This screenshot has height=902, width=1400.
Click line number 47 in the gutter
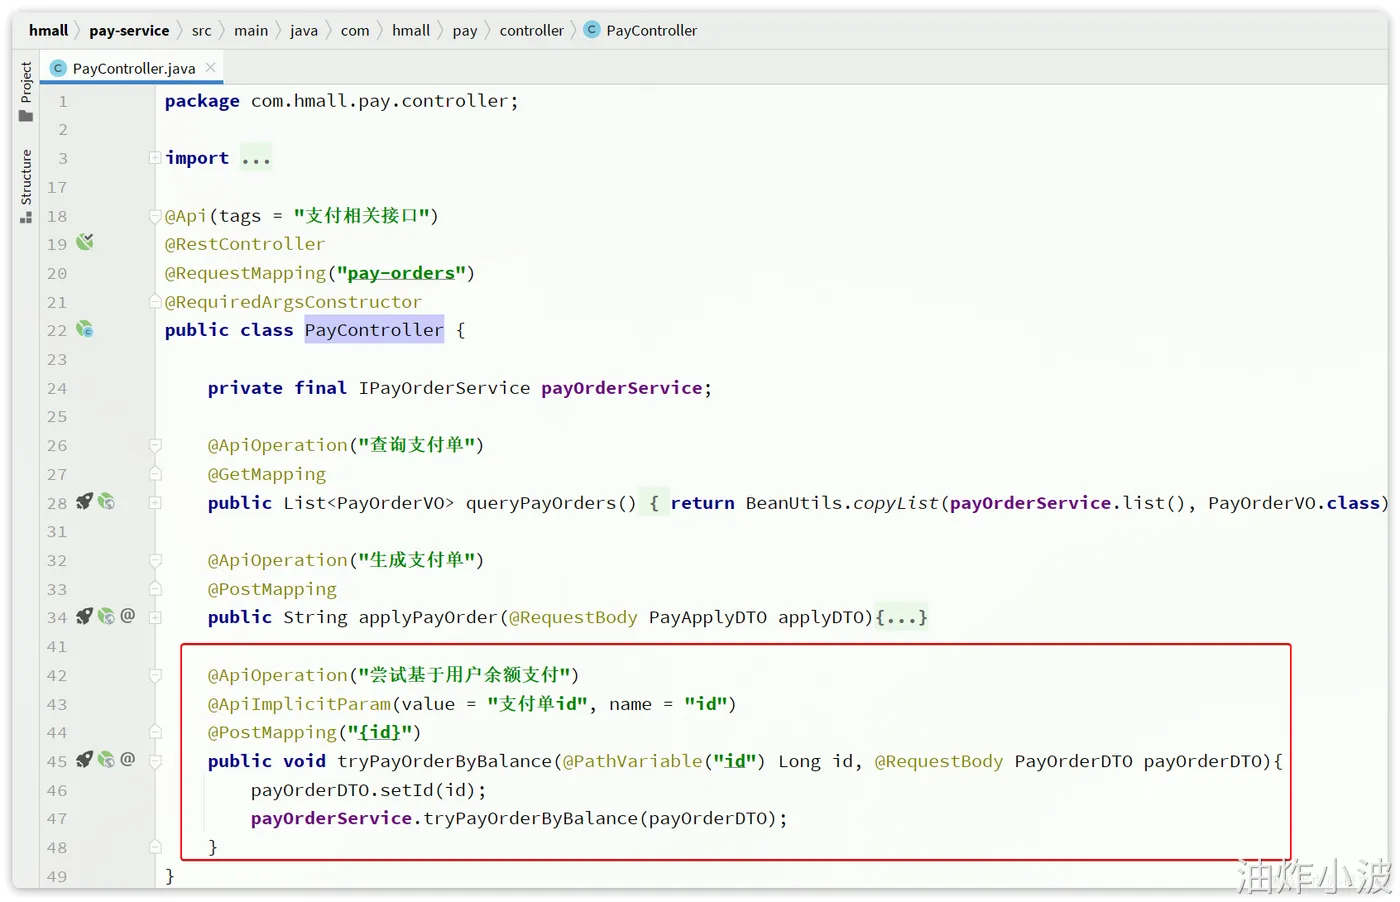[x=57, y=819]
